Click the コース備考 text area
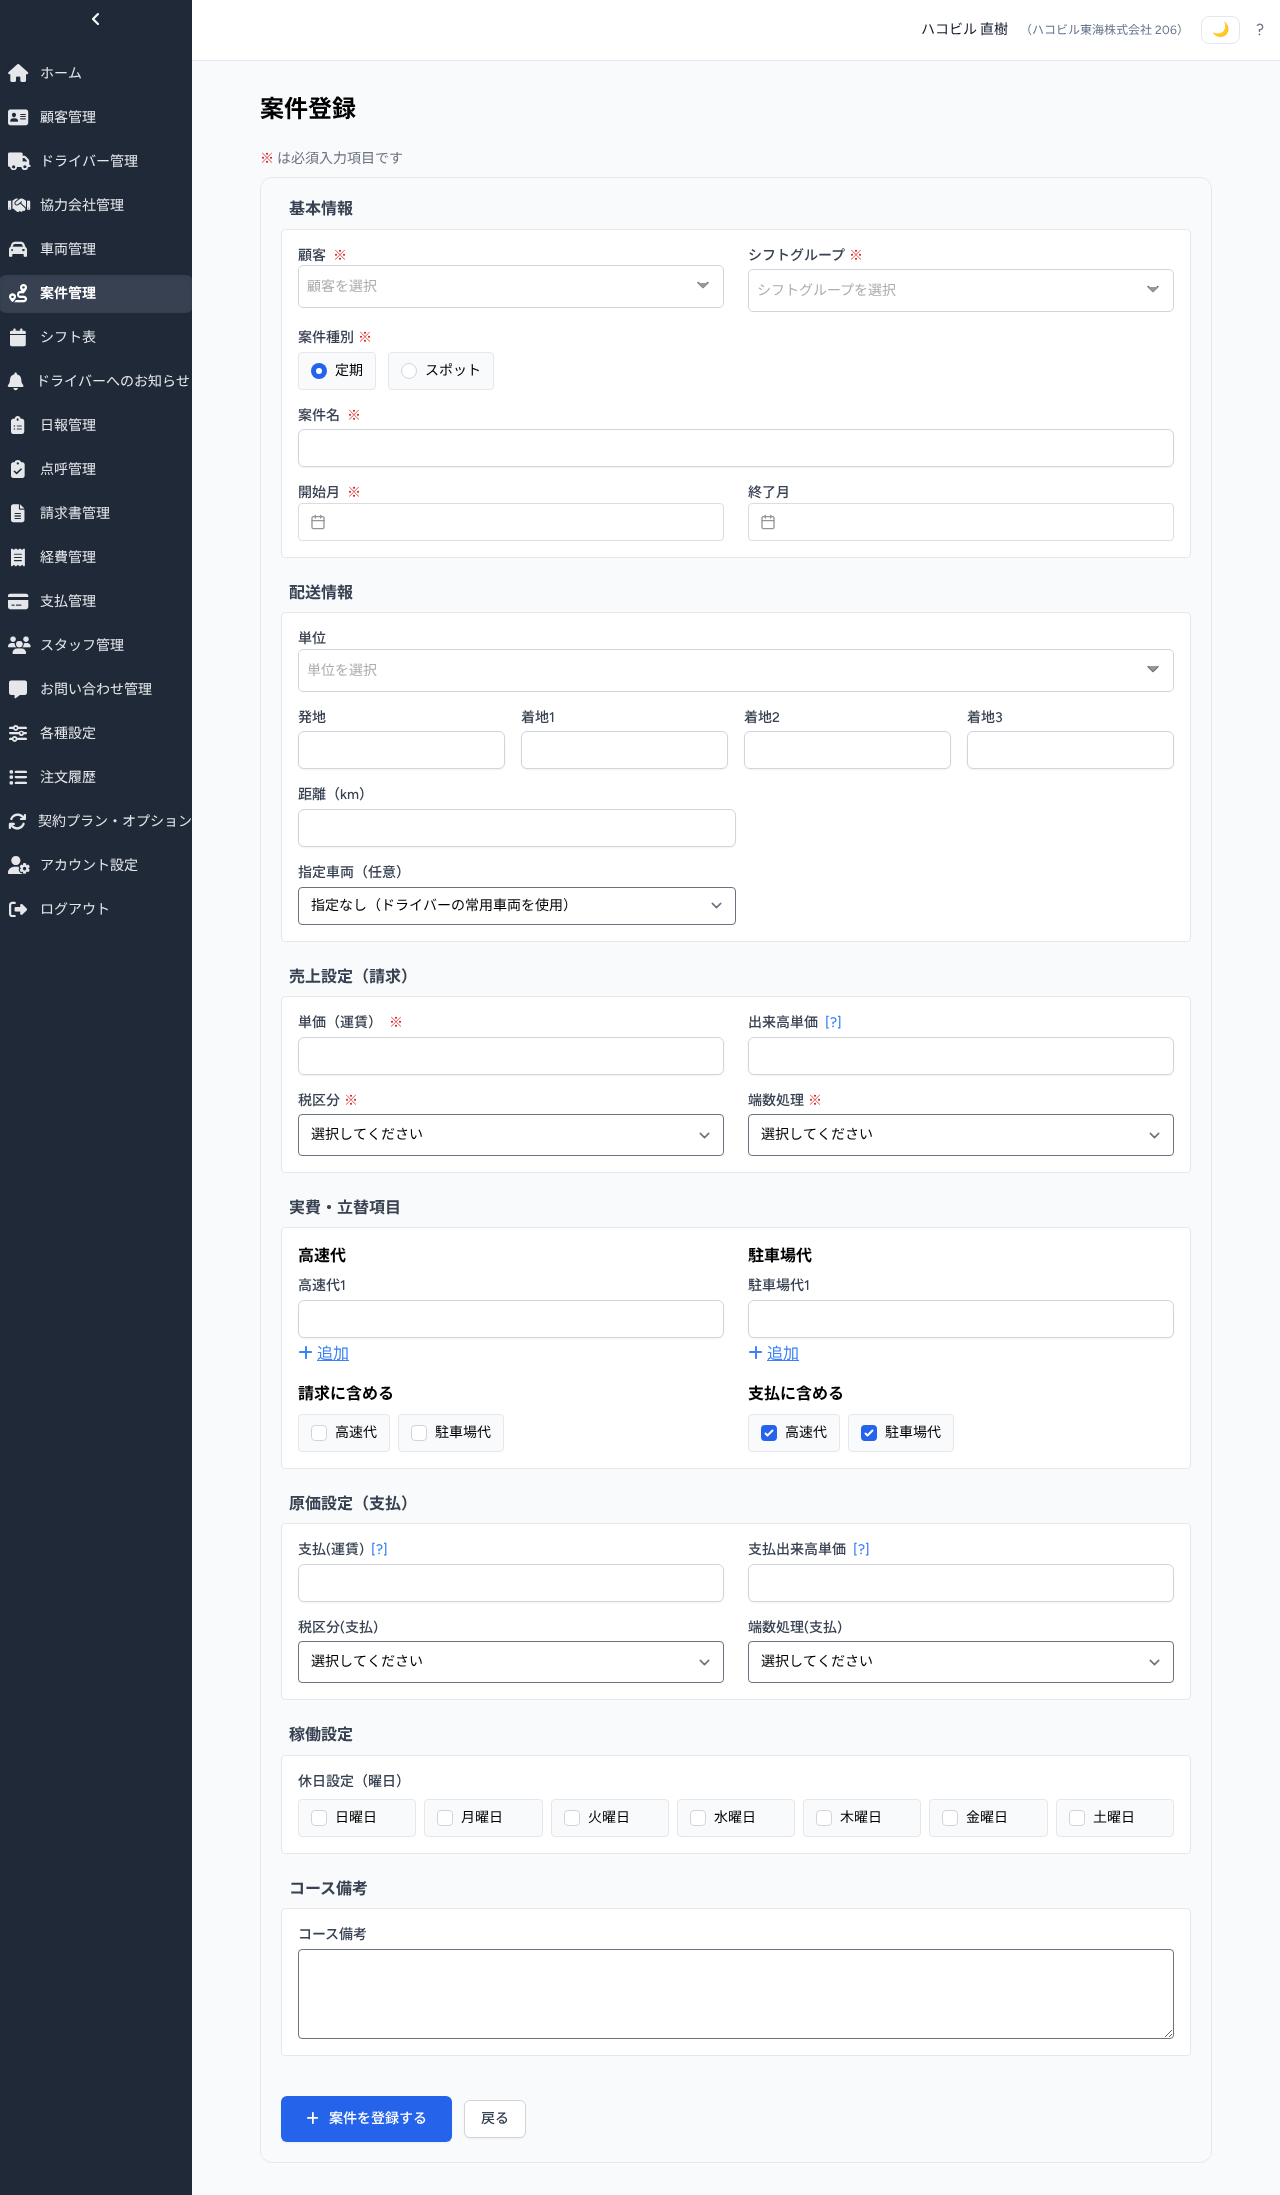 pyautogui.click(x=736, y=1994)
